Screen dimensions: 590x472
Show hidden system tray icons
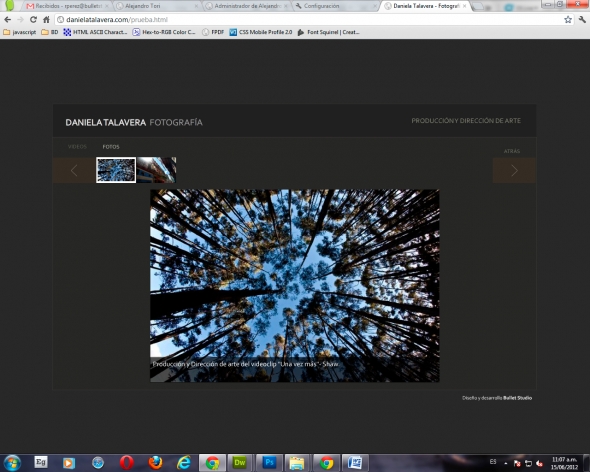[506, 463]
